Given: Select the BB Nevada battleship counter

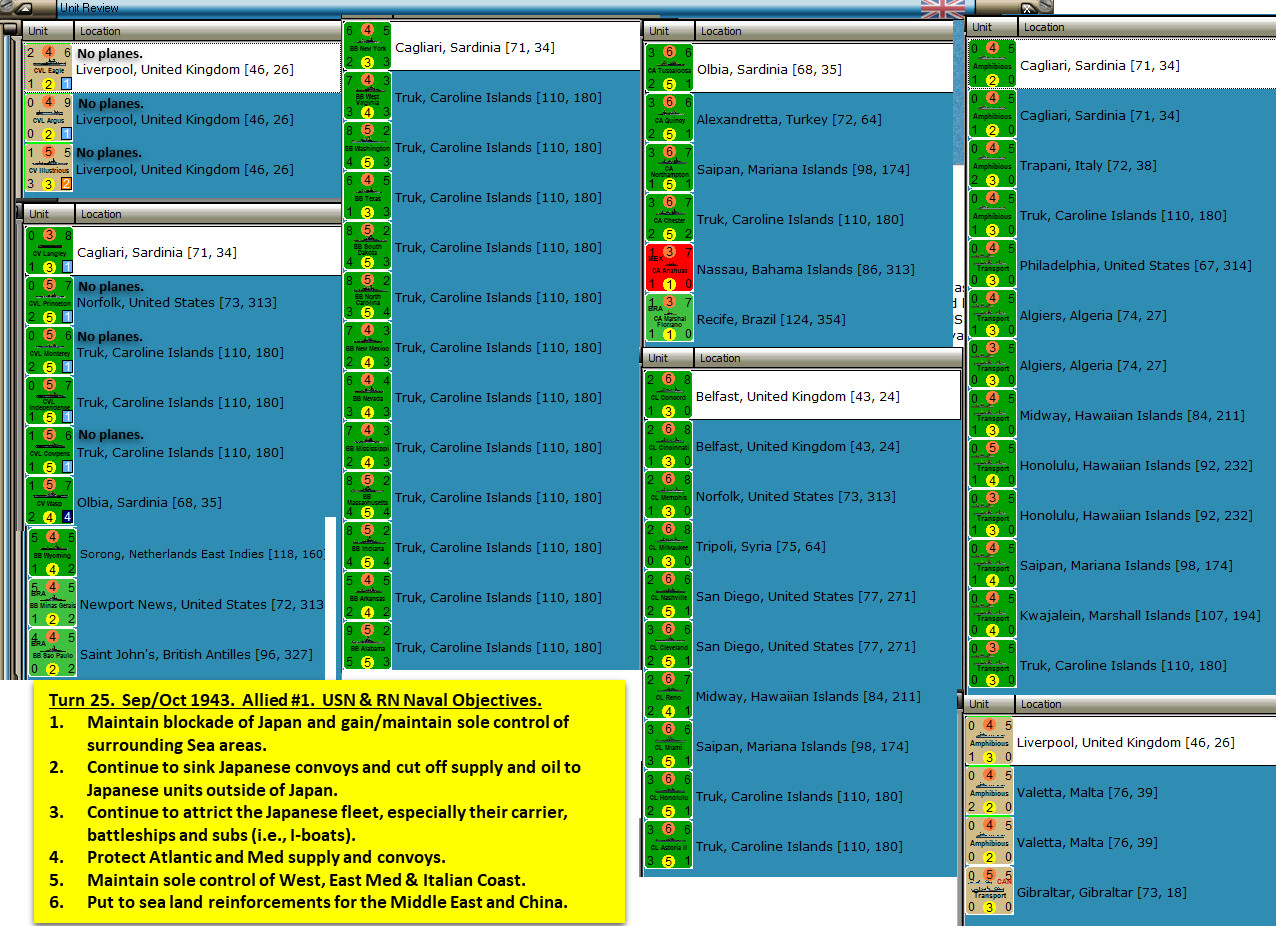Looking at the screenshot, I should (x=367, y=396).
